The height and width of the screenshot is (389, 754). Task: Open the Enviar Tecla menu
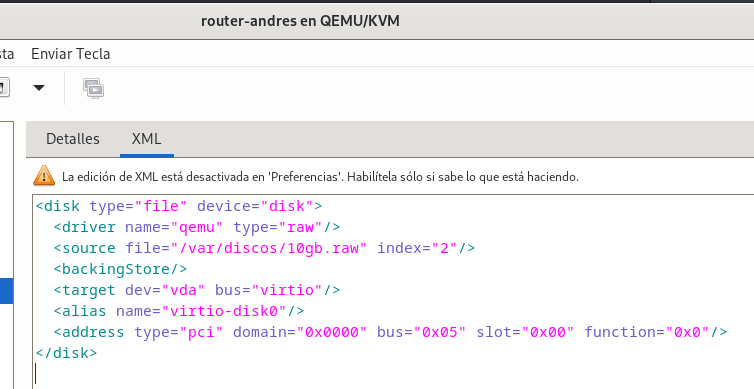coord(71,53)
